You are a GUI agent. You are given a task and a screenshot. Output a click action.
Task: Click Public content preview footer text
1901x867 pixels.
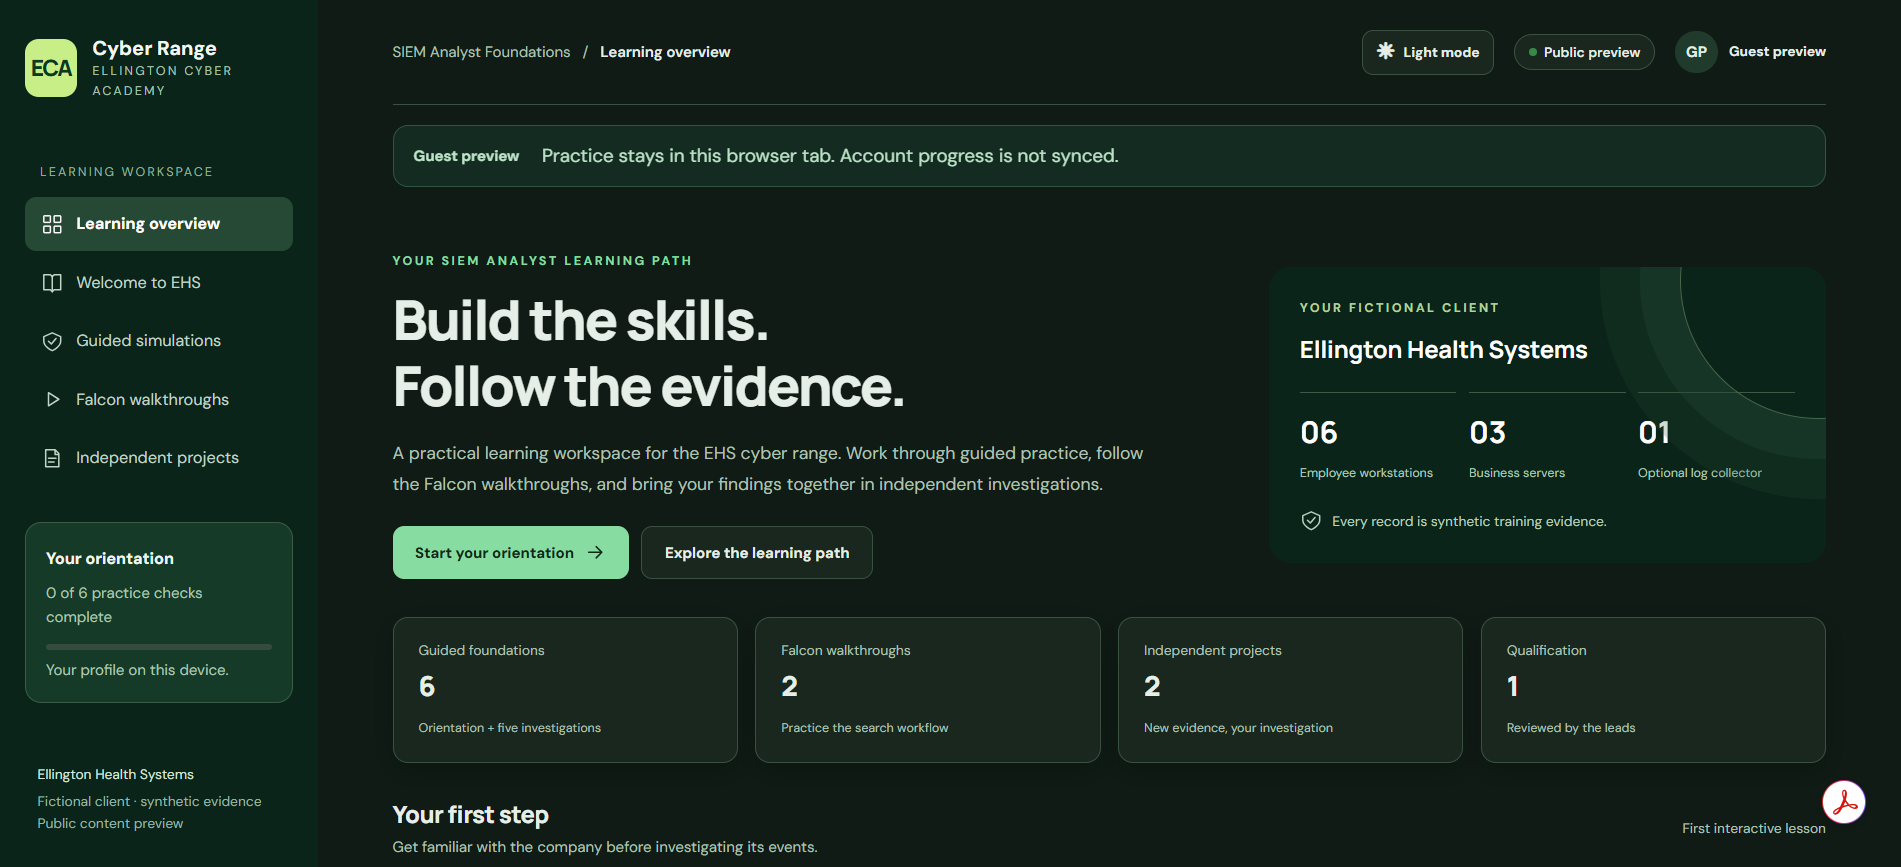[x=110, y=823]
